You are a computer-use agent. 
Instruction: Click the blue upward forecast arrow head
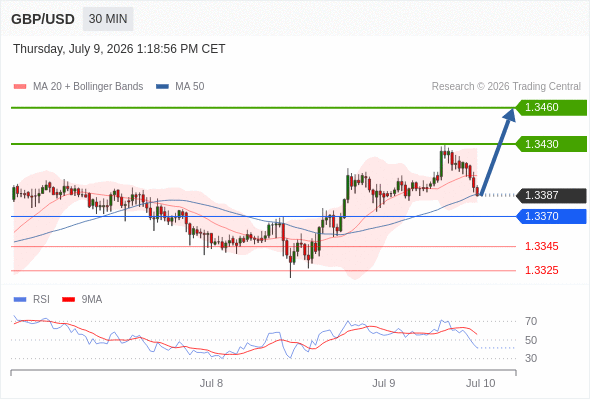point(509,115)
